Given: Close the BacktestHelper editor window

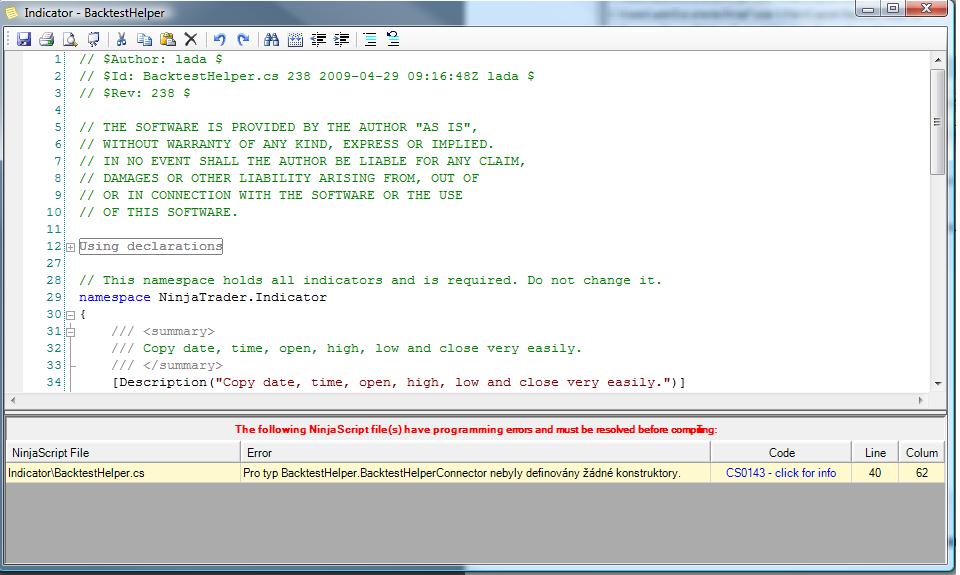Looking at the screenshot, I should [926, 9].
